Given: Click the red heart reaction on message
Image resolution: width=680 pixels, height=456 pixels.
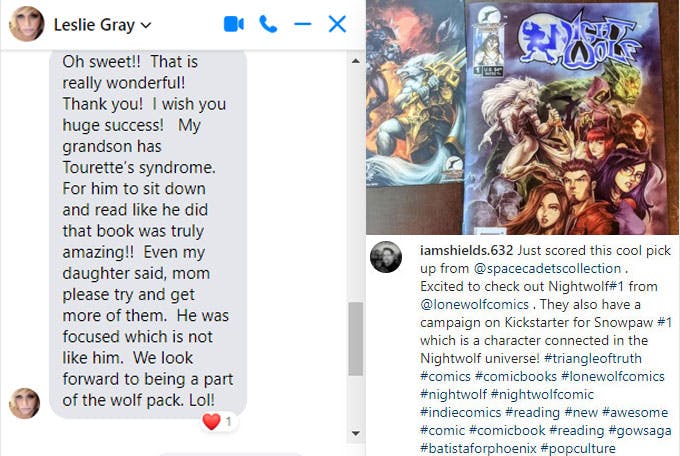Looking at the screenshot, I should pos(211,421).
